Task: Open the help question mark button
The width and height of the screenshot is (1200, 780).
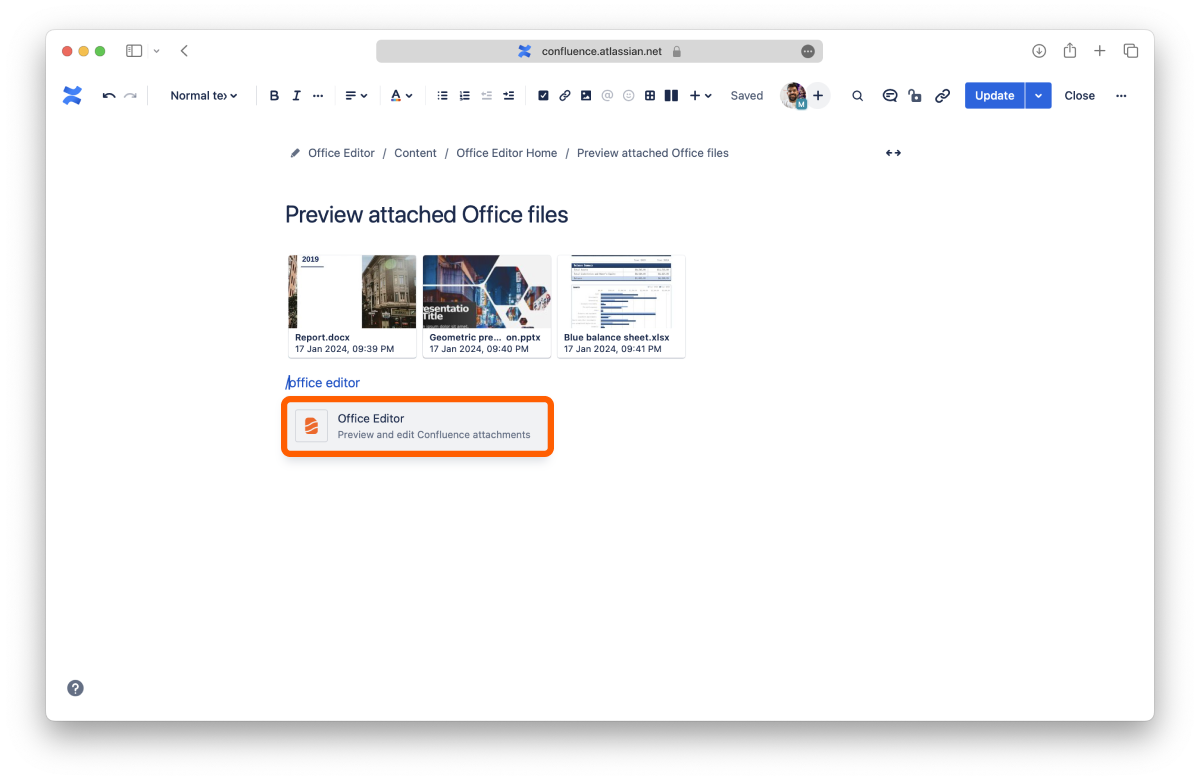Action: point(75,688)
